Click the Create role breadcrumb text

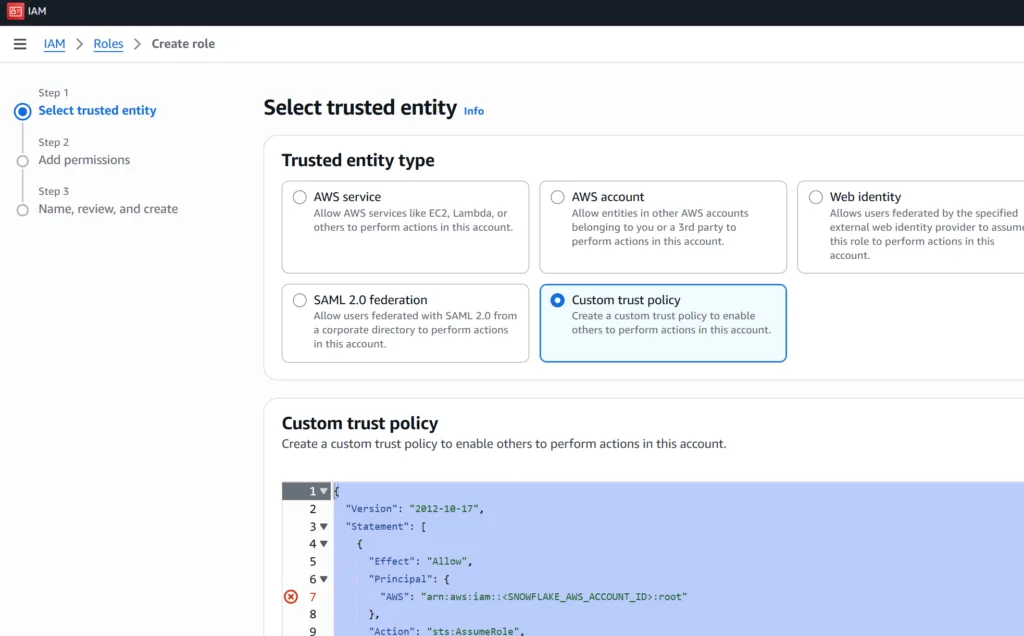click(x=184, y=44)
